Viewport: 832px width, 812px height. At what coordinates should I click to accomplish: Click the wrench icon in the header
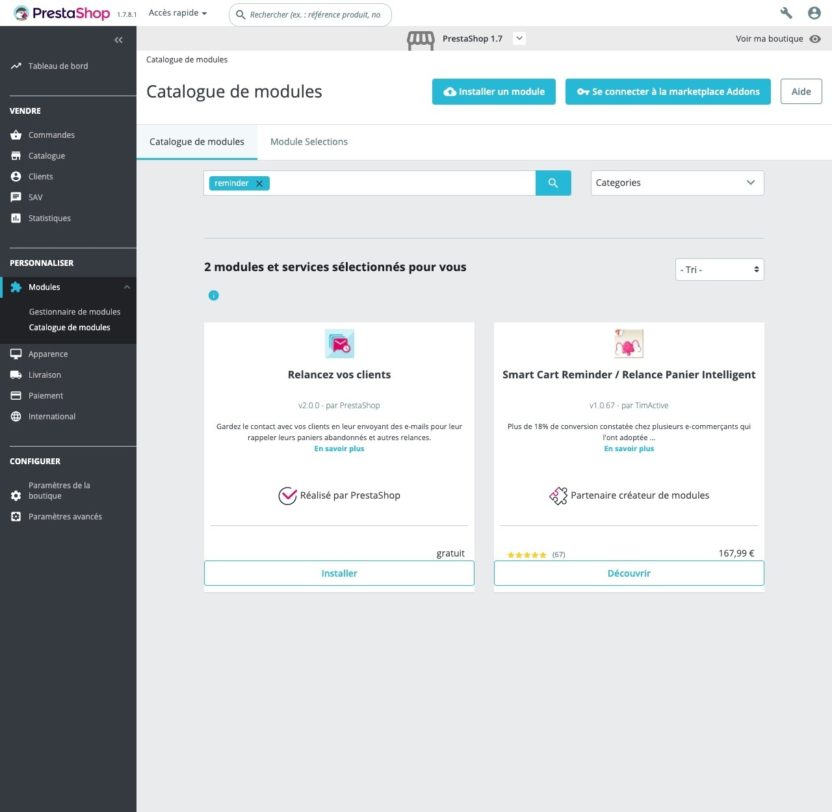point(784,14)
